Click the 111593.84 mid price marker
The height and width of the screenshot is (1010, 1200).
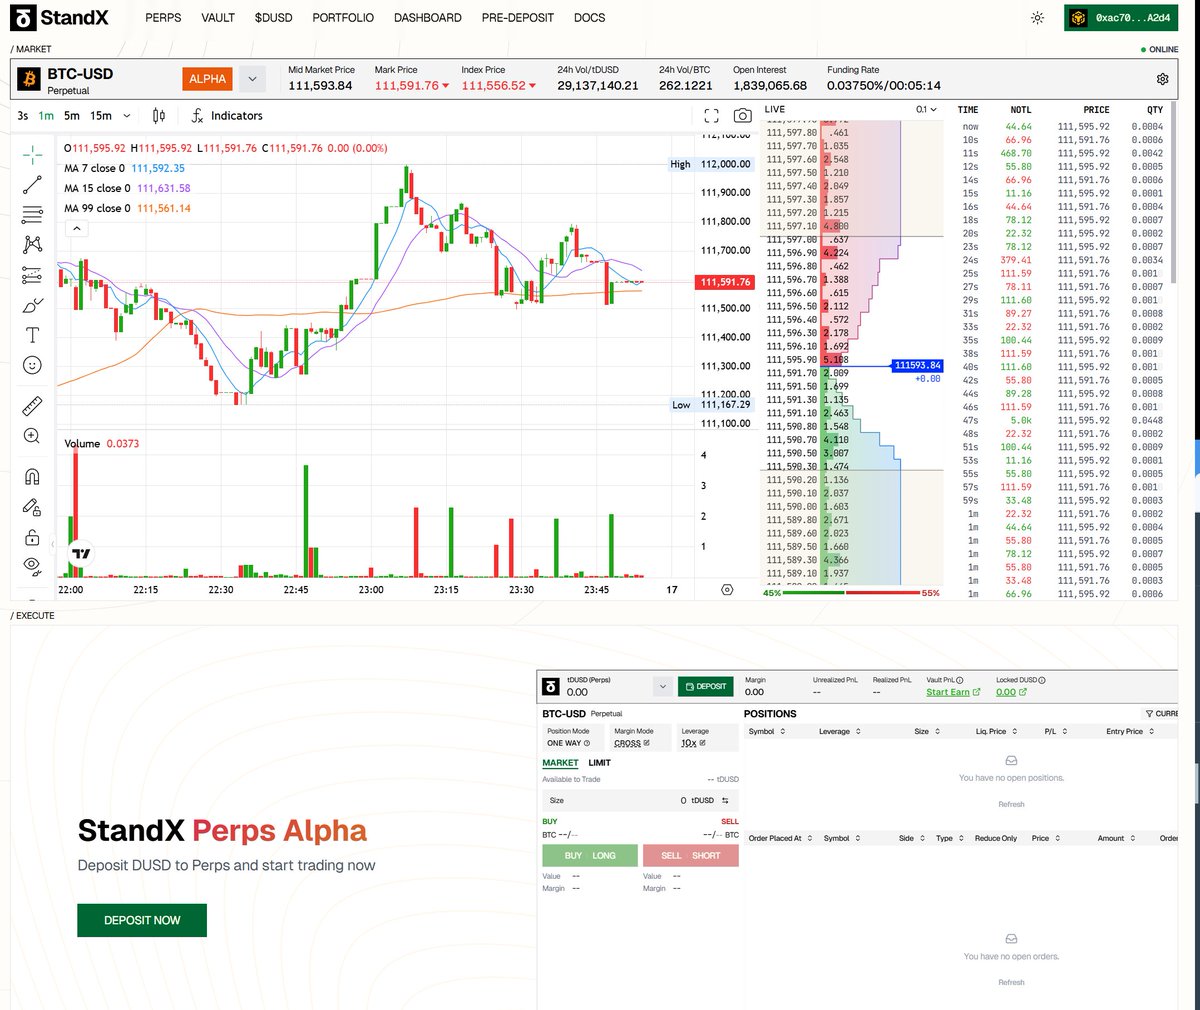917,366
